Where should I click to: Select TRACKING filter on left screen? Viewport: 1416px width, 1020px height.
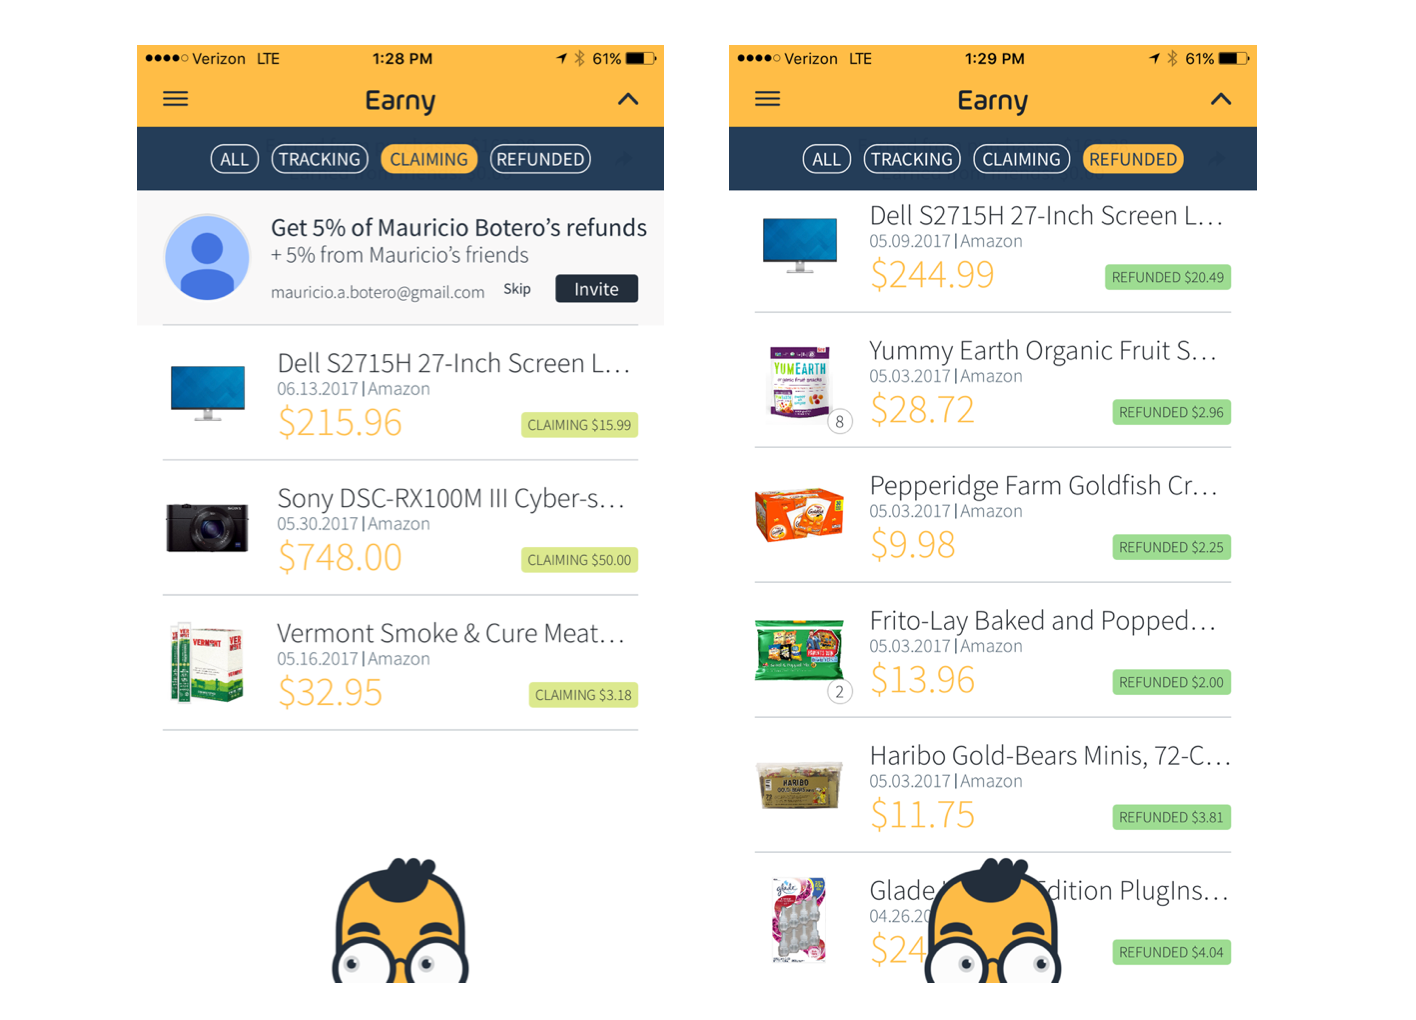[320, 159]
